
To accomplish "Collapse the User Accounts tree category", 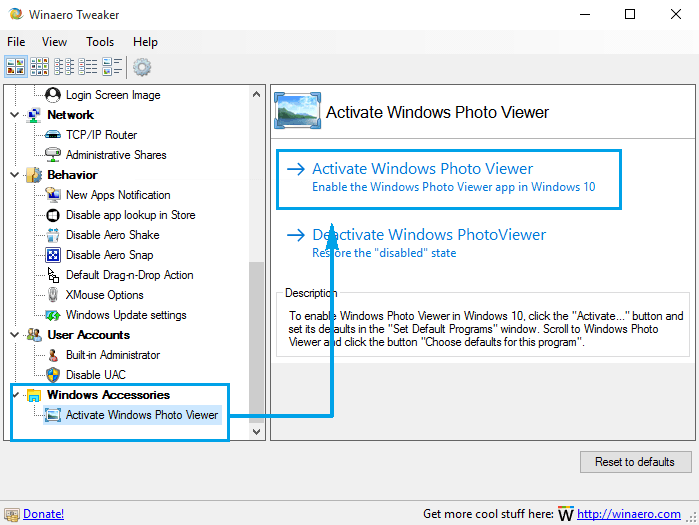I will tap(15, 335).
